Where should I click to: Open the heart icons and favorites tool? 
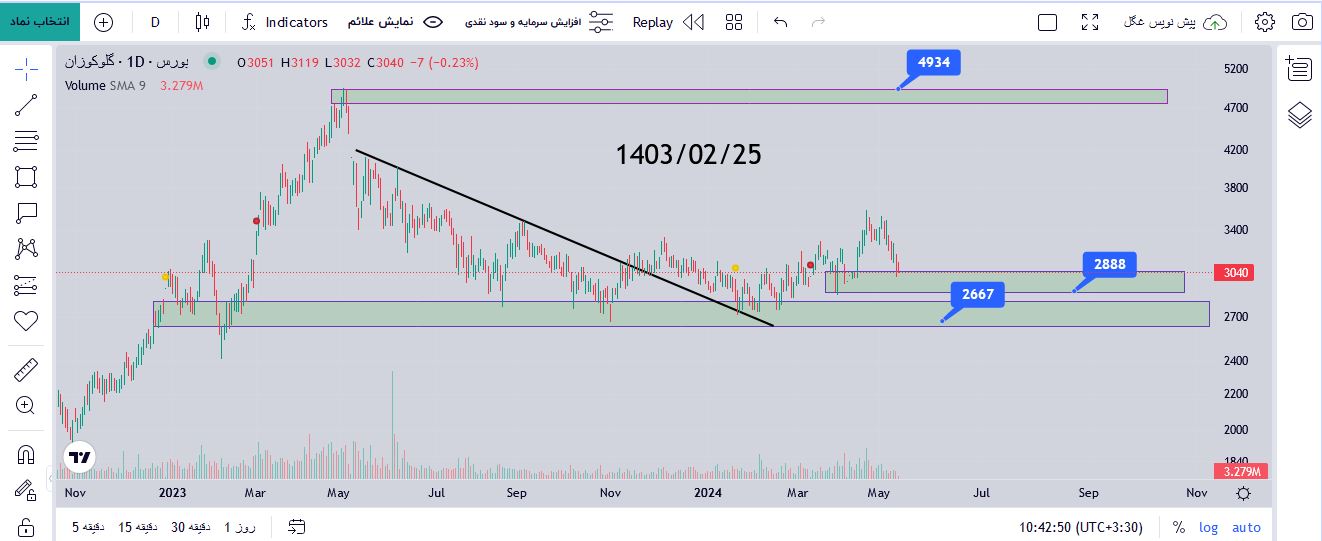[x=26, y=321]
